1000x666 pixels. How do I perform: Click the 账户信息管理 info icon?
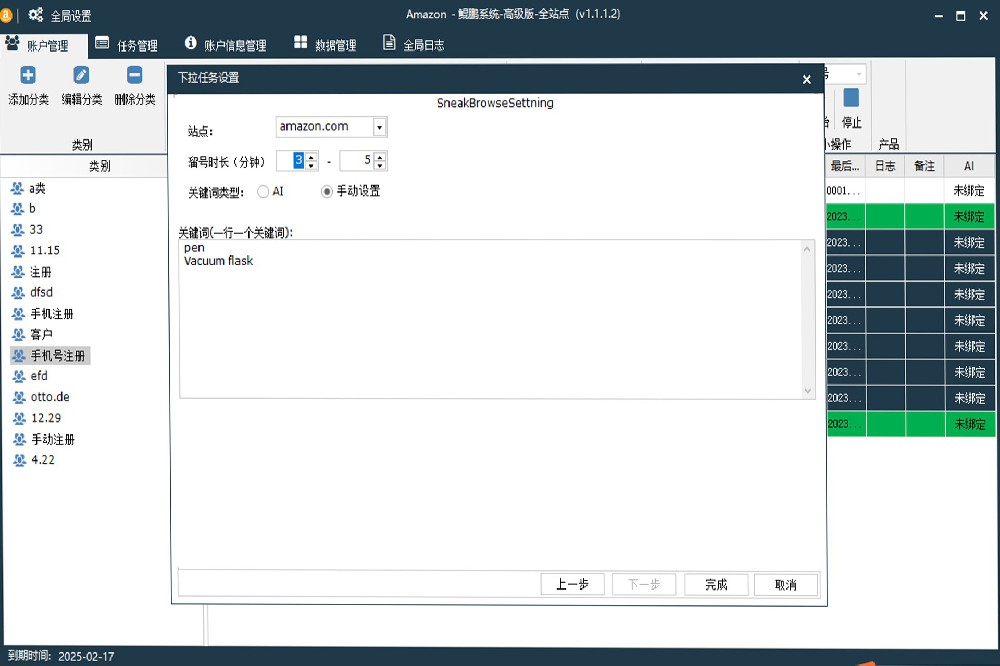190,43
